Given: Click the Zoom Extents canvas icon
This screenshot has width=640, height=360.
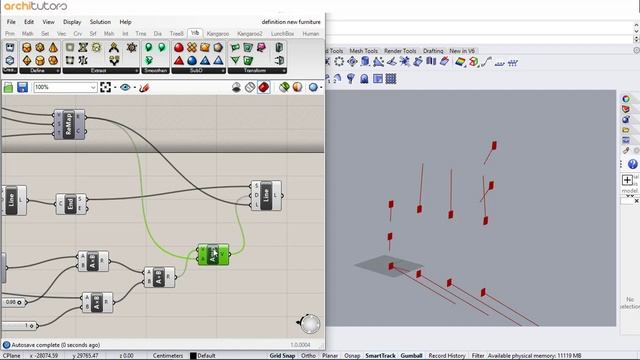Looking at the screenshot, I should click(105, 87).
